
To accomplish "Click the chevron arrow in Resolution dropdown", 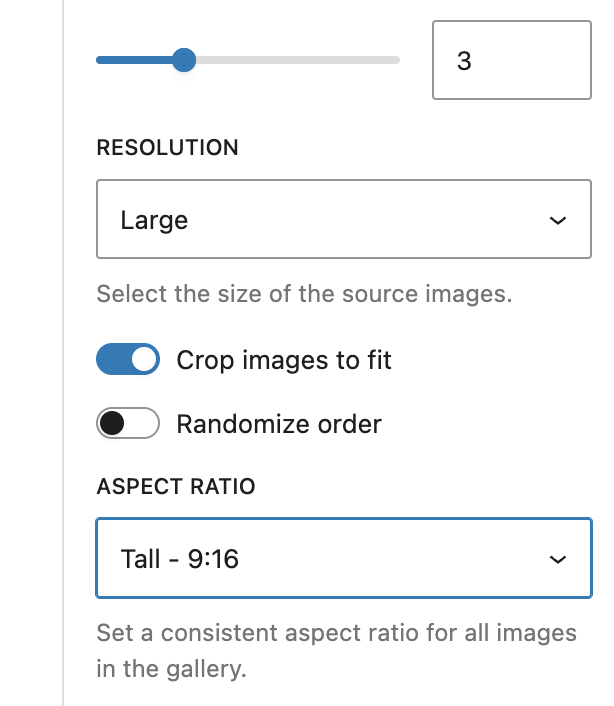I will point(558,221).
